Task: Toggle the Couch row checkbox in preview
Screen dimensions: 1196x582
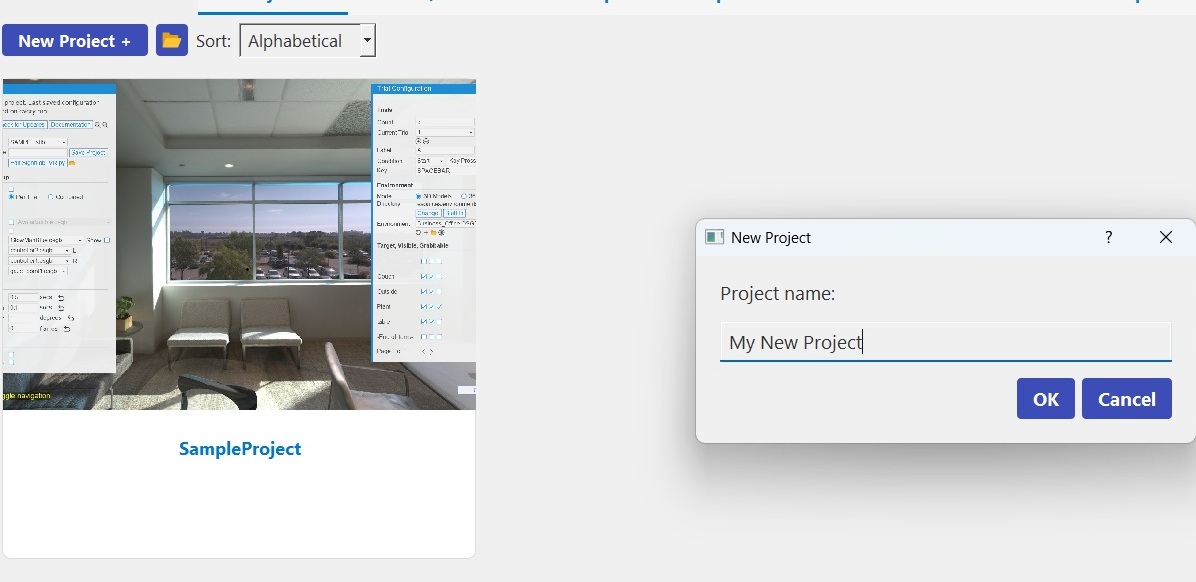Action: tap(424, 276)
